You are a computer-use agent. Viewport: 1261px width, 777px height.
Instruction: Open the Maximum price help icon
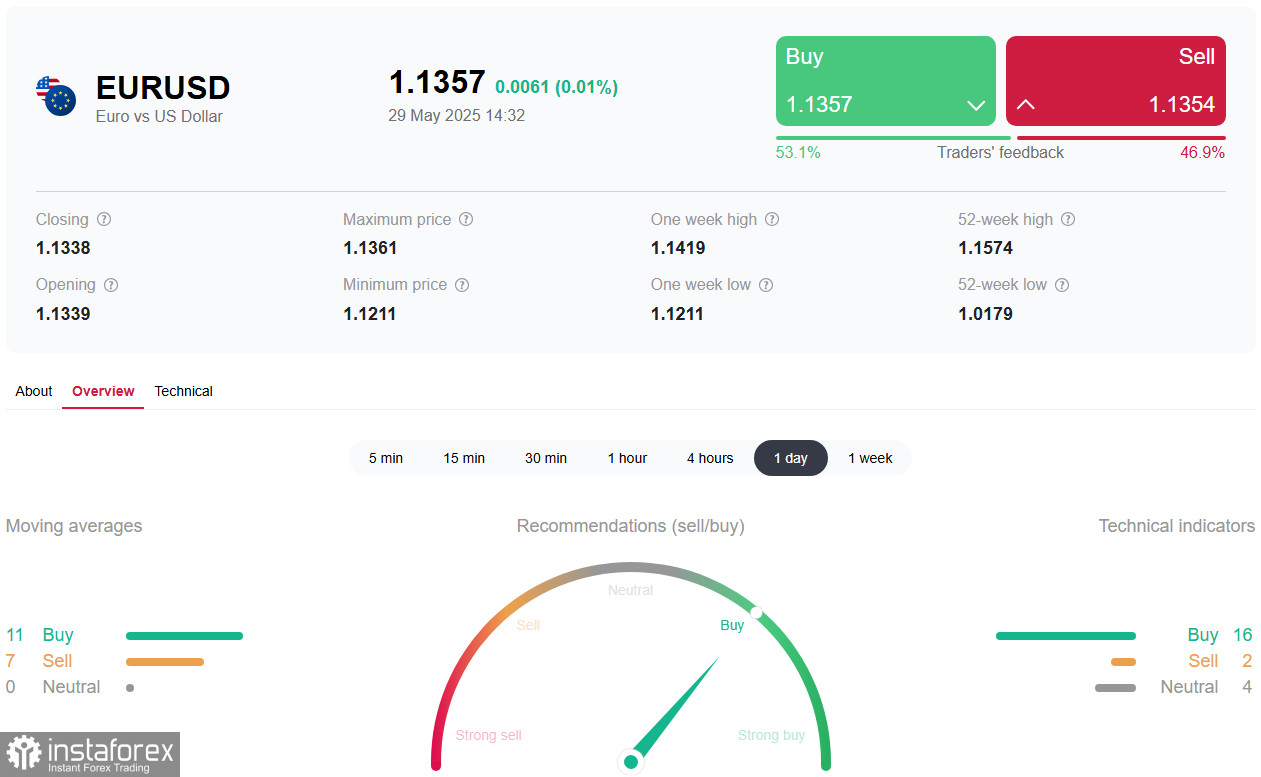pyautogui.click(x=466, y=219)
